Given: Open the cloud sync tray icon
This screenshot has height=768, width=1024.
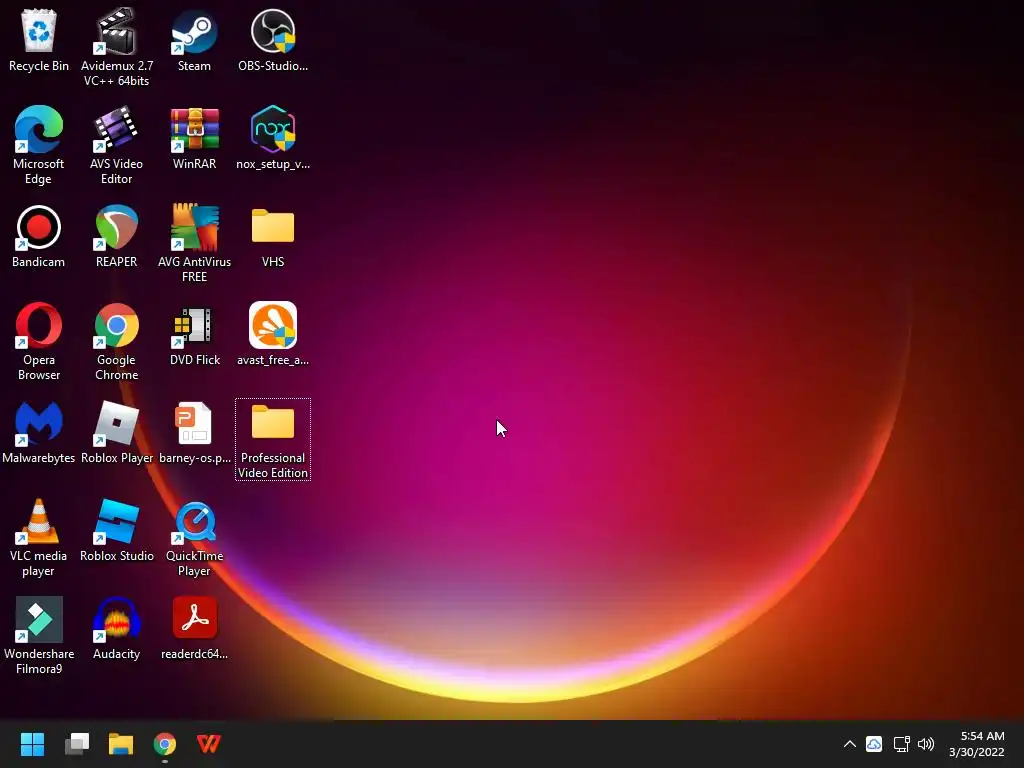Looking at the screenshot, I should coord(874,744).
